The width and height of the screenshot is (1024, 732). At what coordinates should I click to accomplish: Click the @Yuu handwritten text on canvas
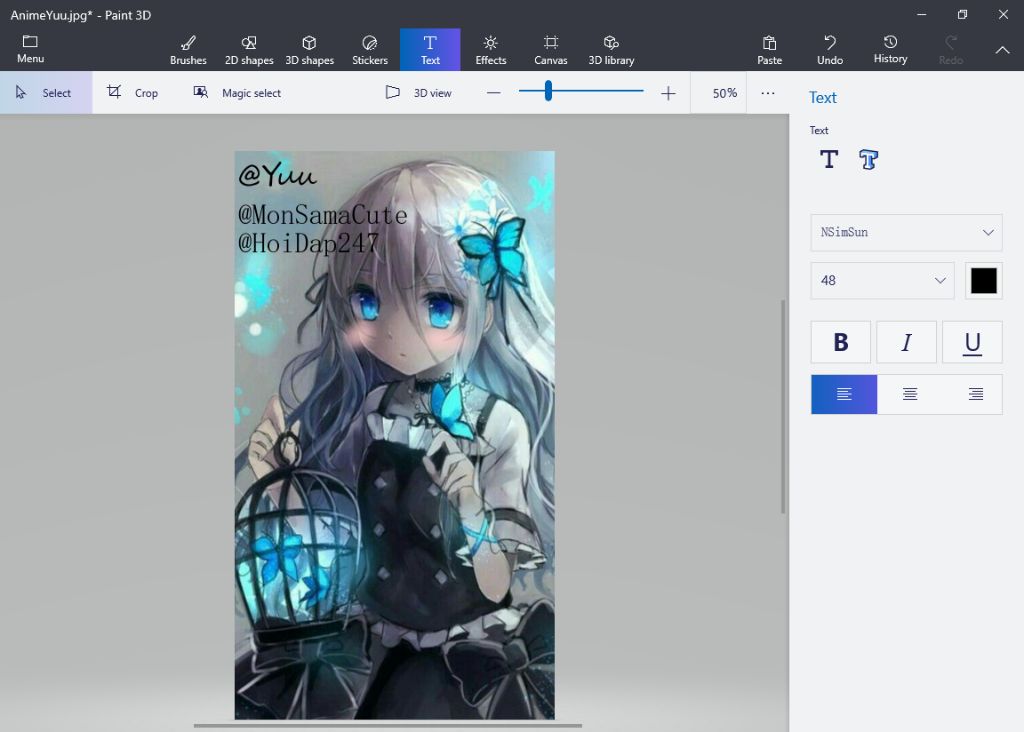coord(278,174)
